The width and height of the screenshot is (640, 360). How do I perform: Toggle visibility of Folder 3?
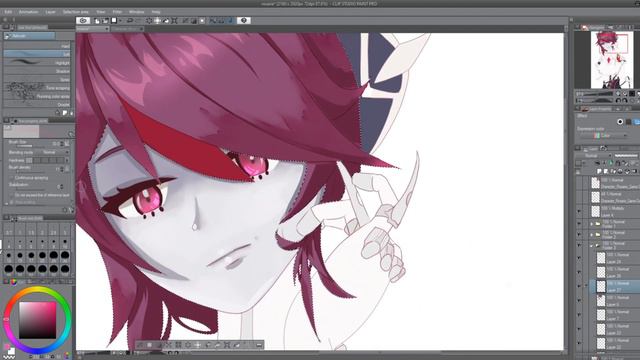coord(579,245)
